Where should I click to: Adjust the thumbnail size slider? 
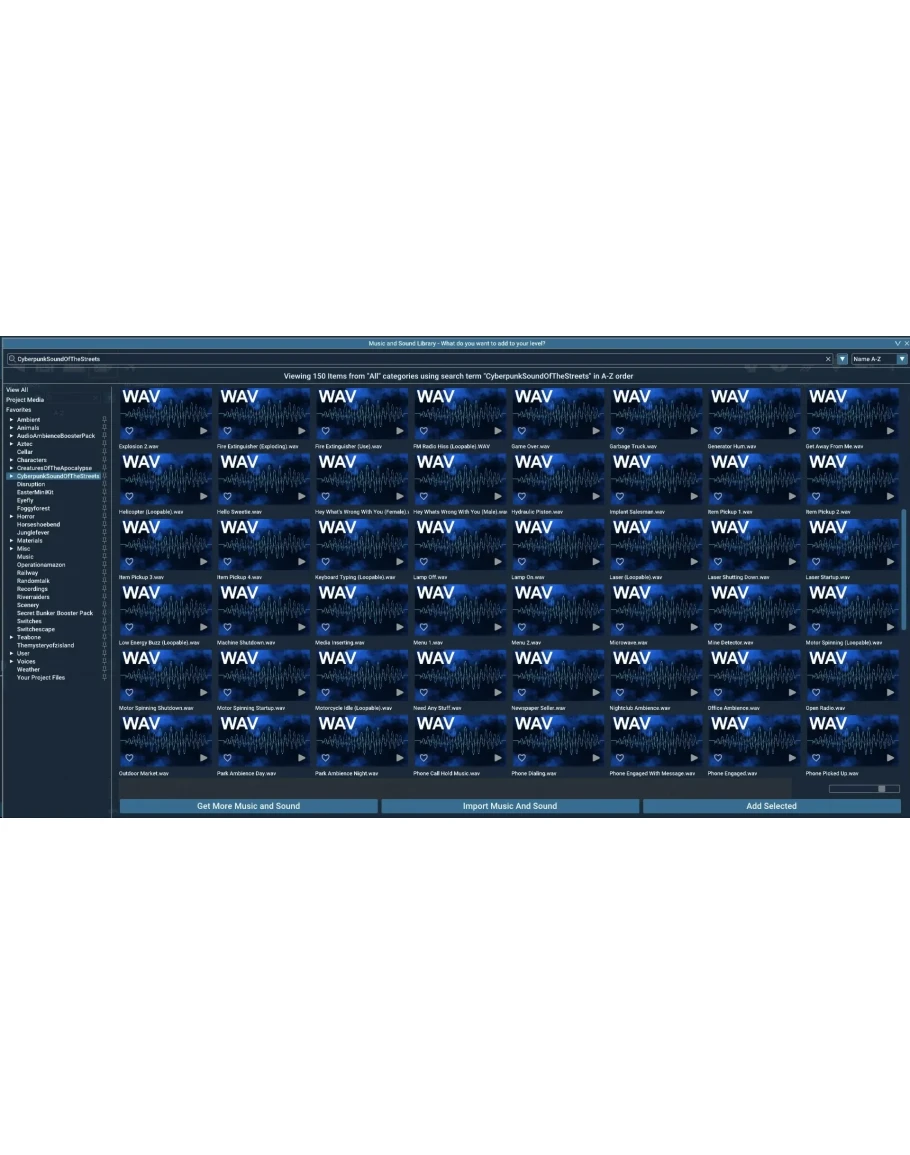coord(881,789)
